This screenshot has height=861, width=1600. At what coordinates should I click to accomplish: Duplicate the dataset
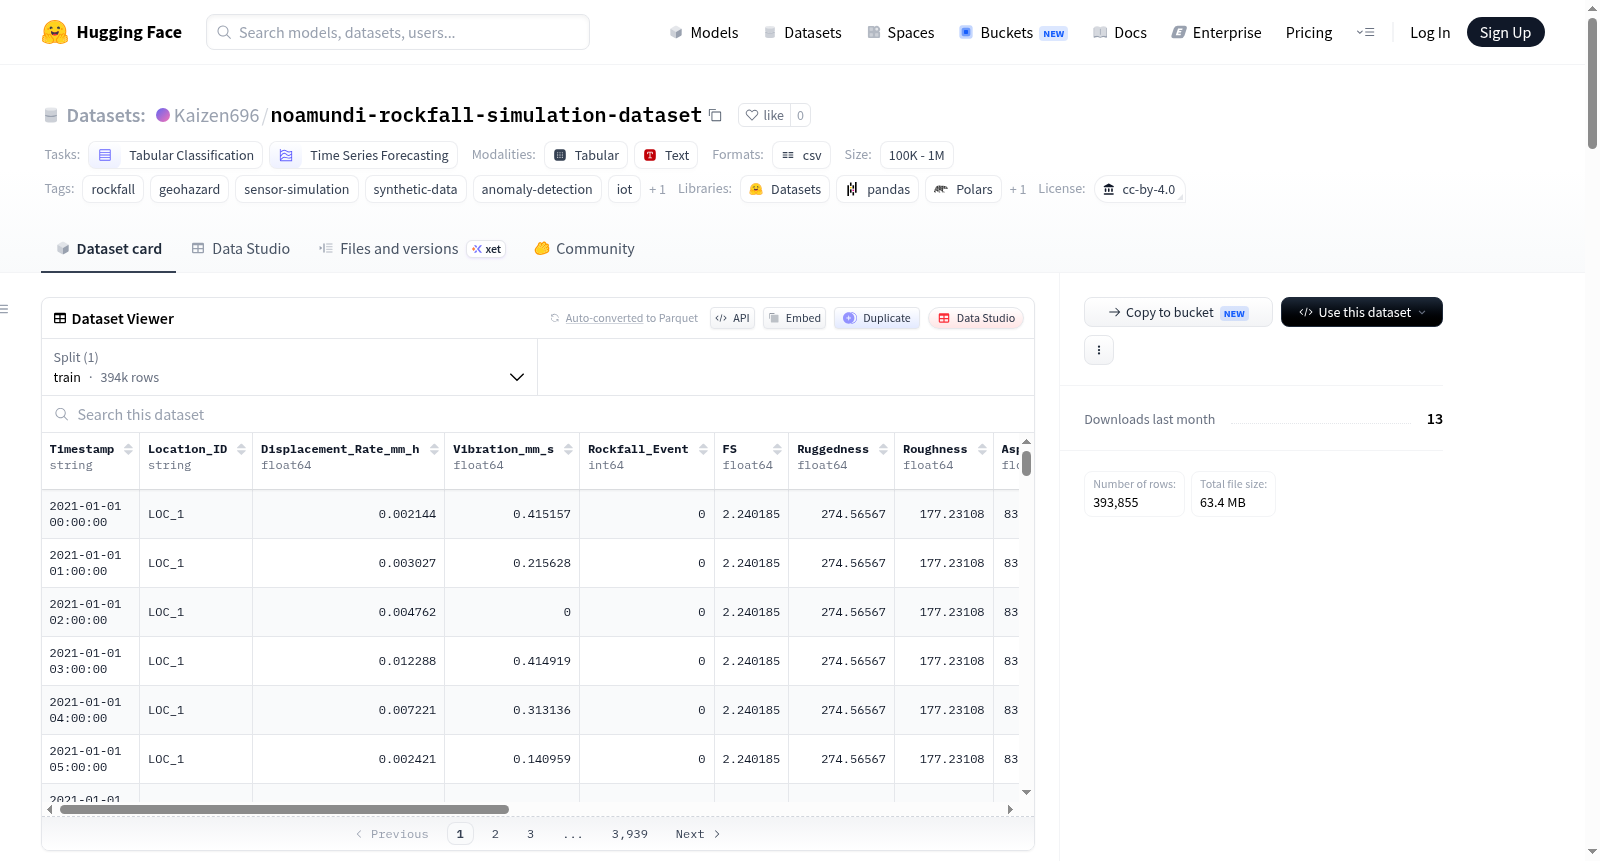[x=877, y=318]
